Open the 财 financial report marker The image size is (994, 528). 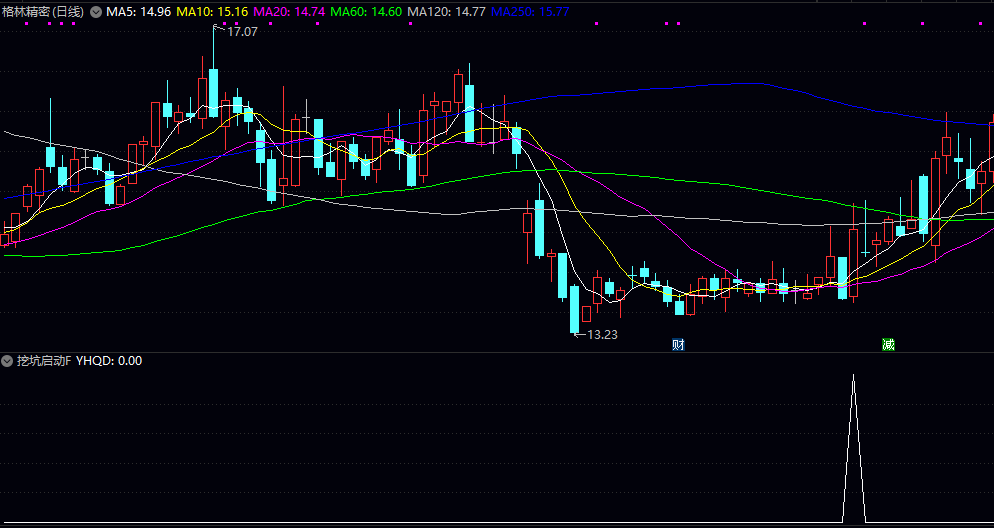(678, 345)
